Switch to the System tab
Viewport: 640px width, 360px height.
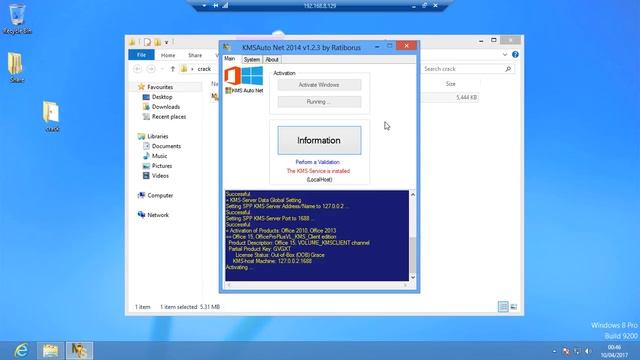tap(251, 60)
